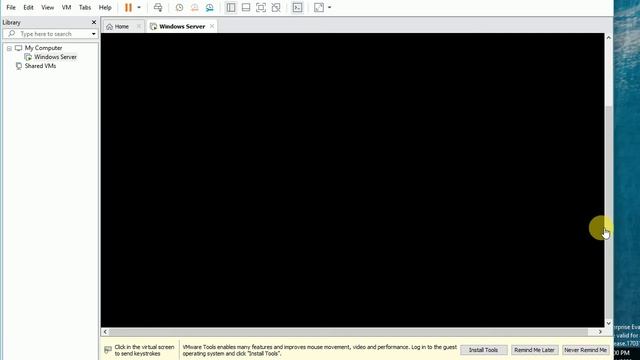Image resolution: width=640 pixels, height=360 pixels.
Task: Click the horizontal scrollbar left arrow
Action: click(x=105, y=332)
